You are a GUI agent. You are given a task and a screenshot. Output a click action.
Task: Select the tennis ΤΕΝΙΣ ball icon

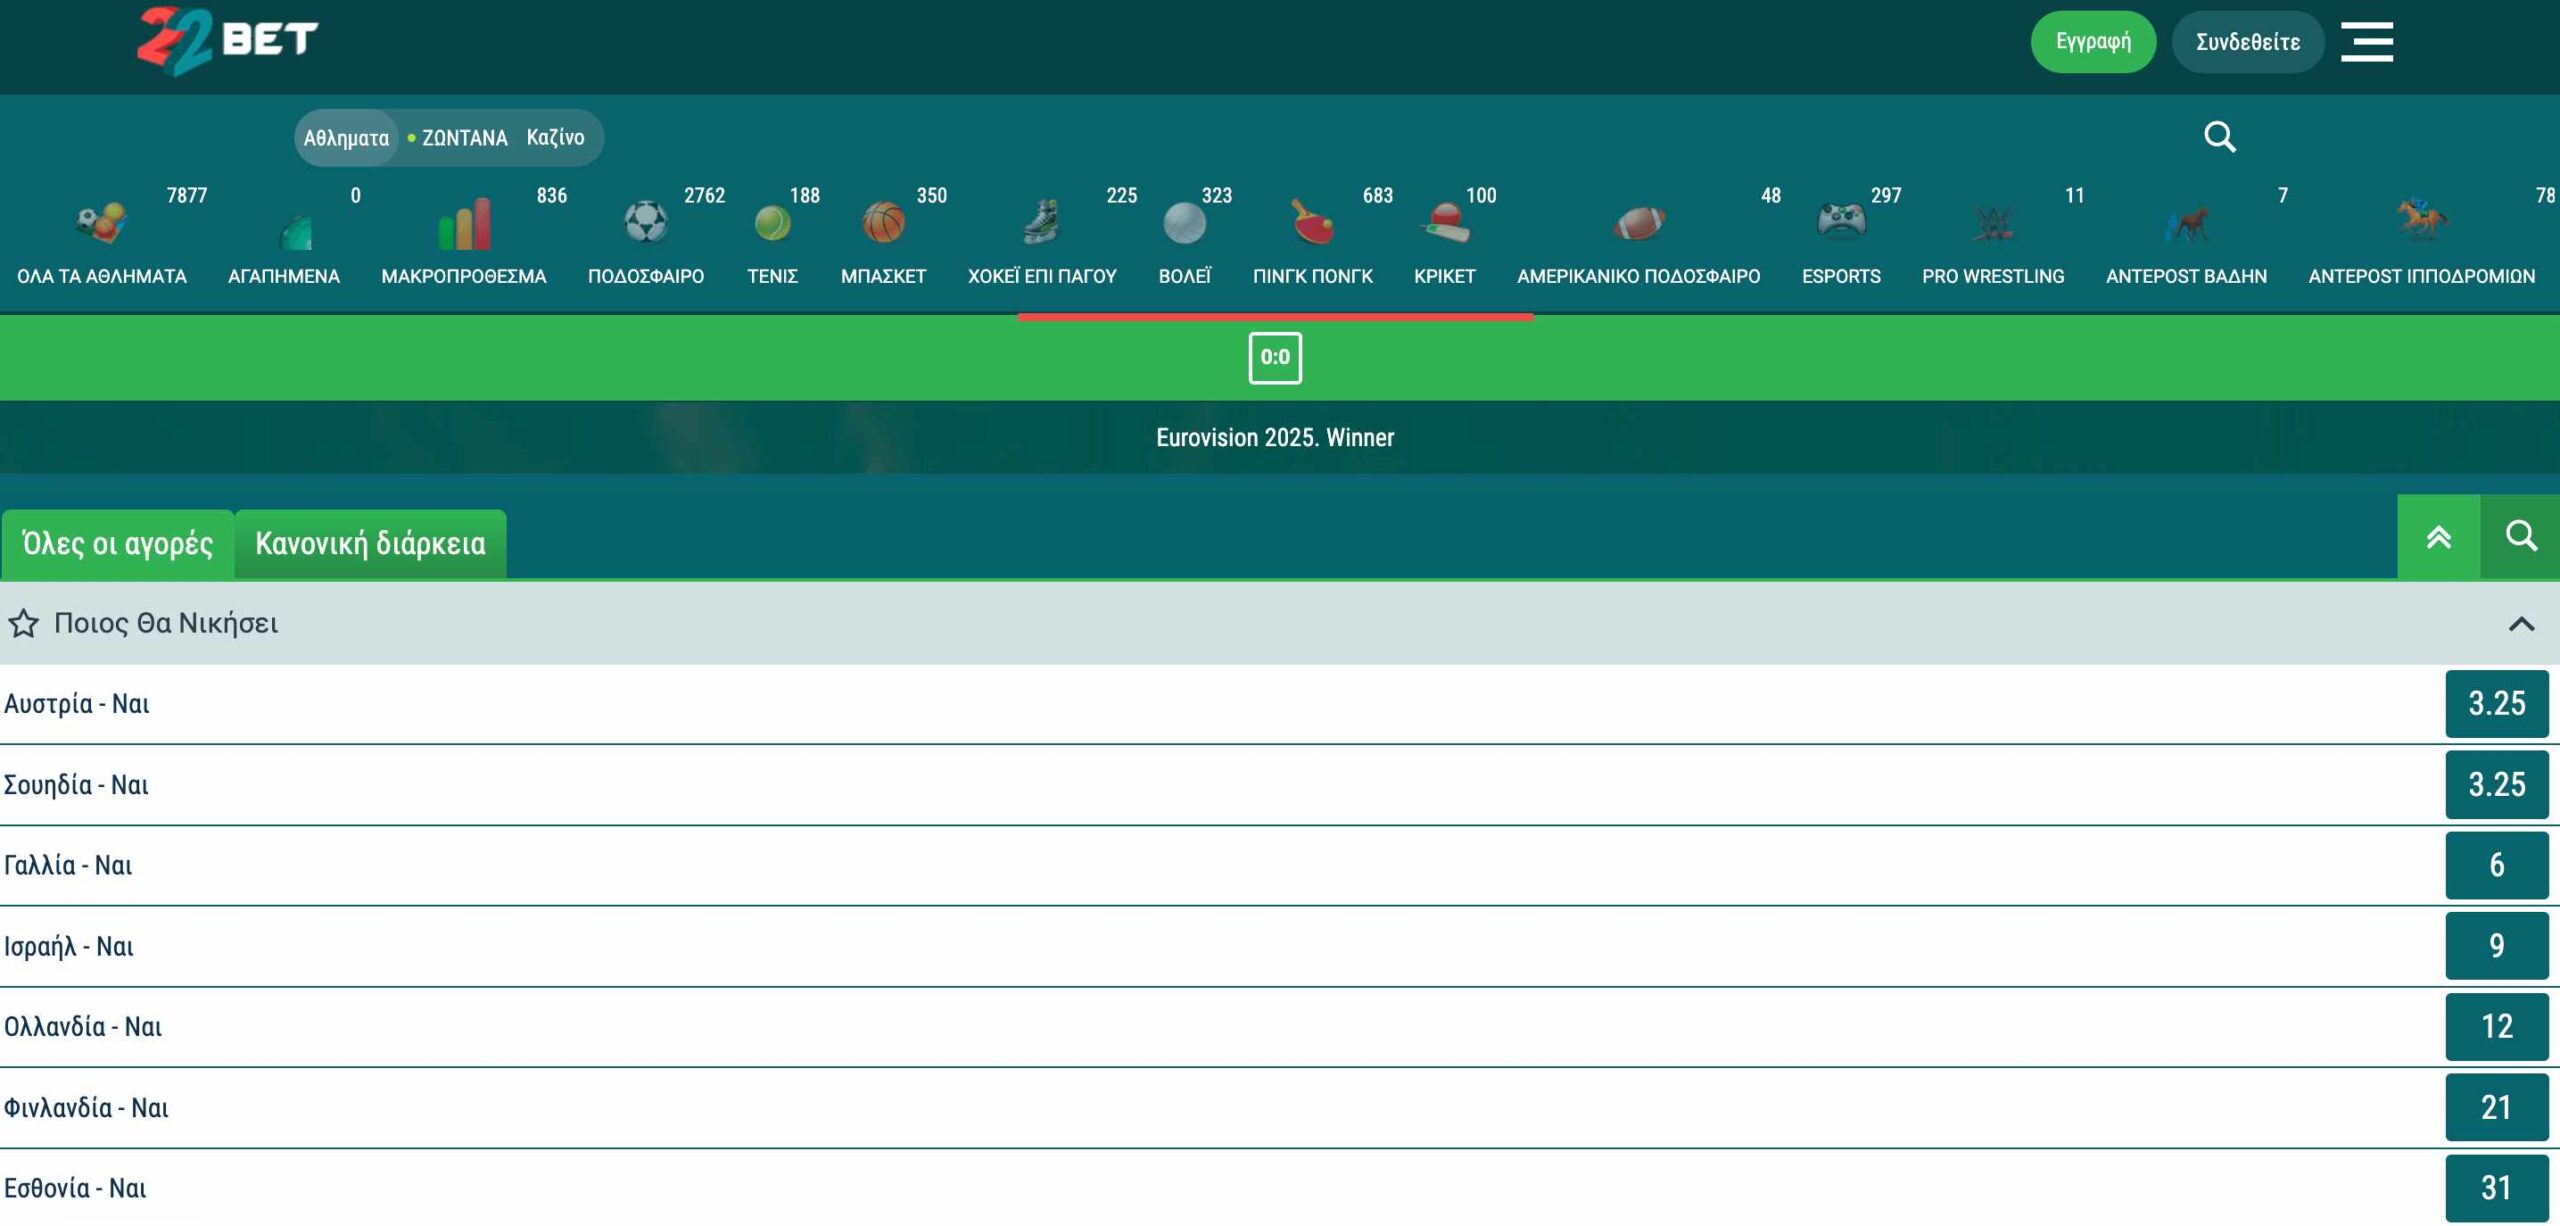pyautogui.click(x=772, y=222)
